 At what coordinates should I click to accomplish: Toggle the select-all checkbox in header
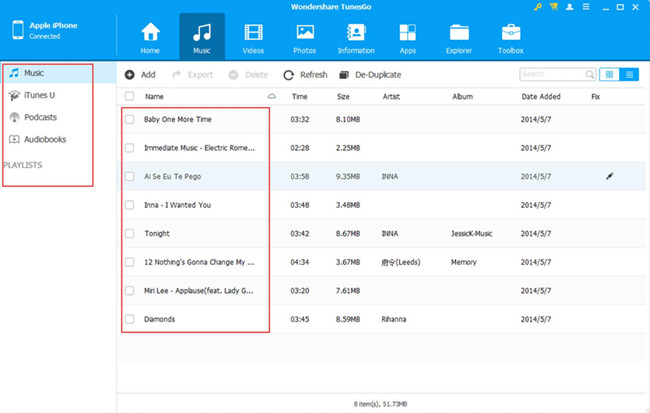click(x=129, y=96)
